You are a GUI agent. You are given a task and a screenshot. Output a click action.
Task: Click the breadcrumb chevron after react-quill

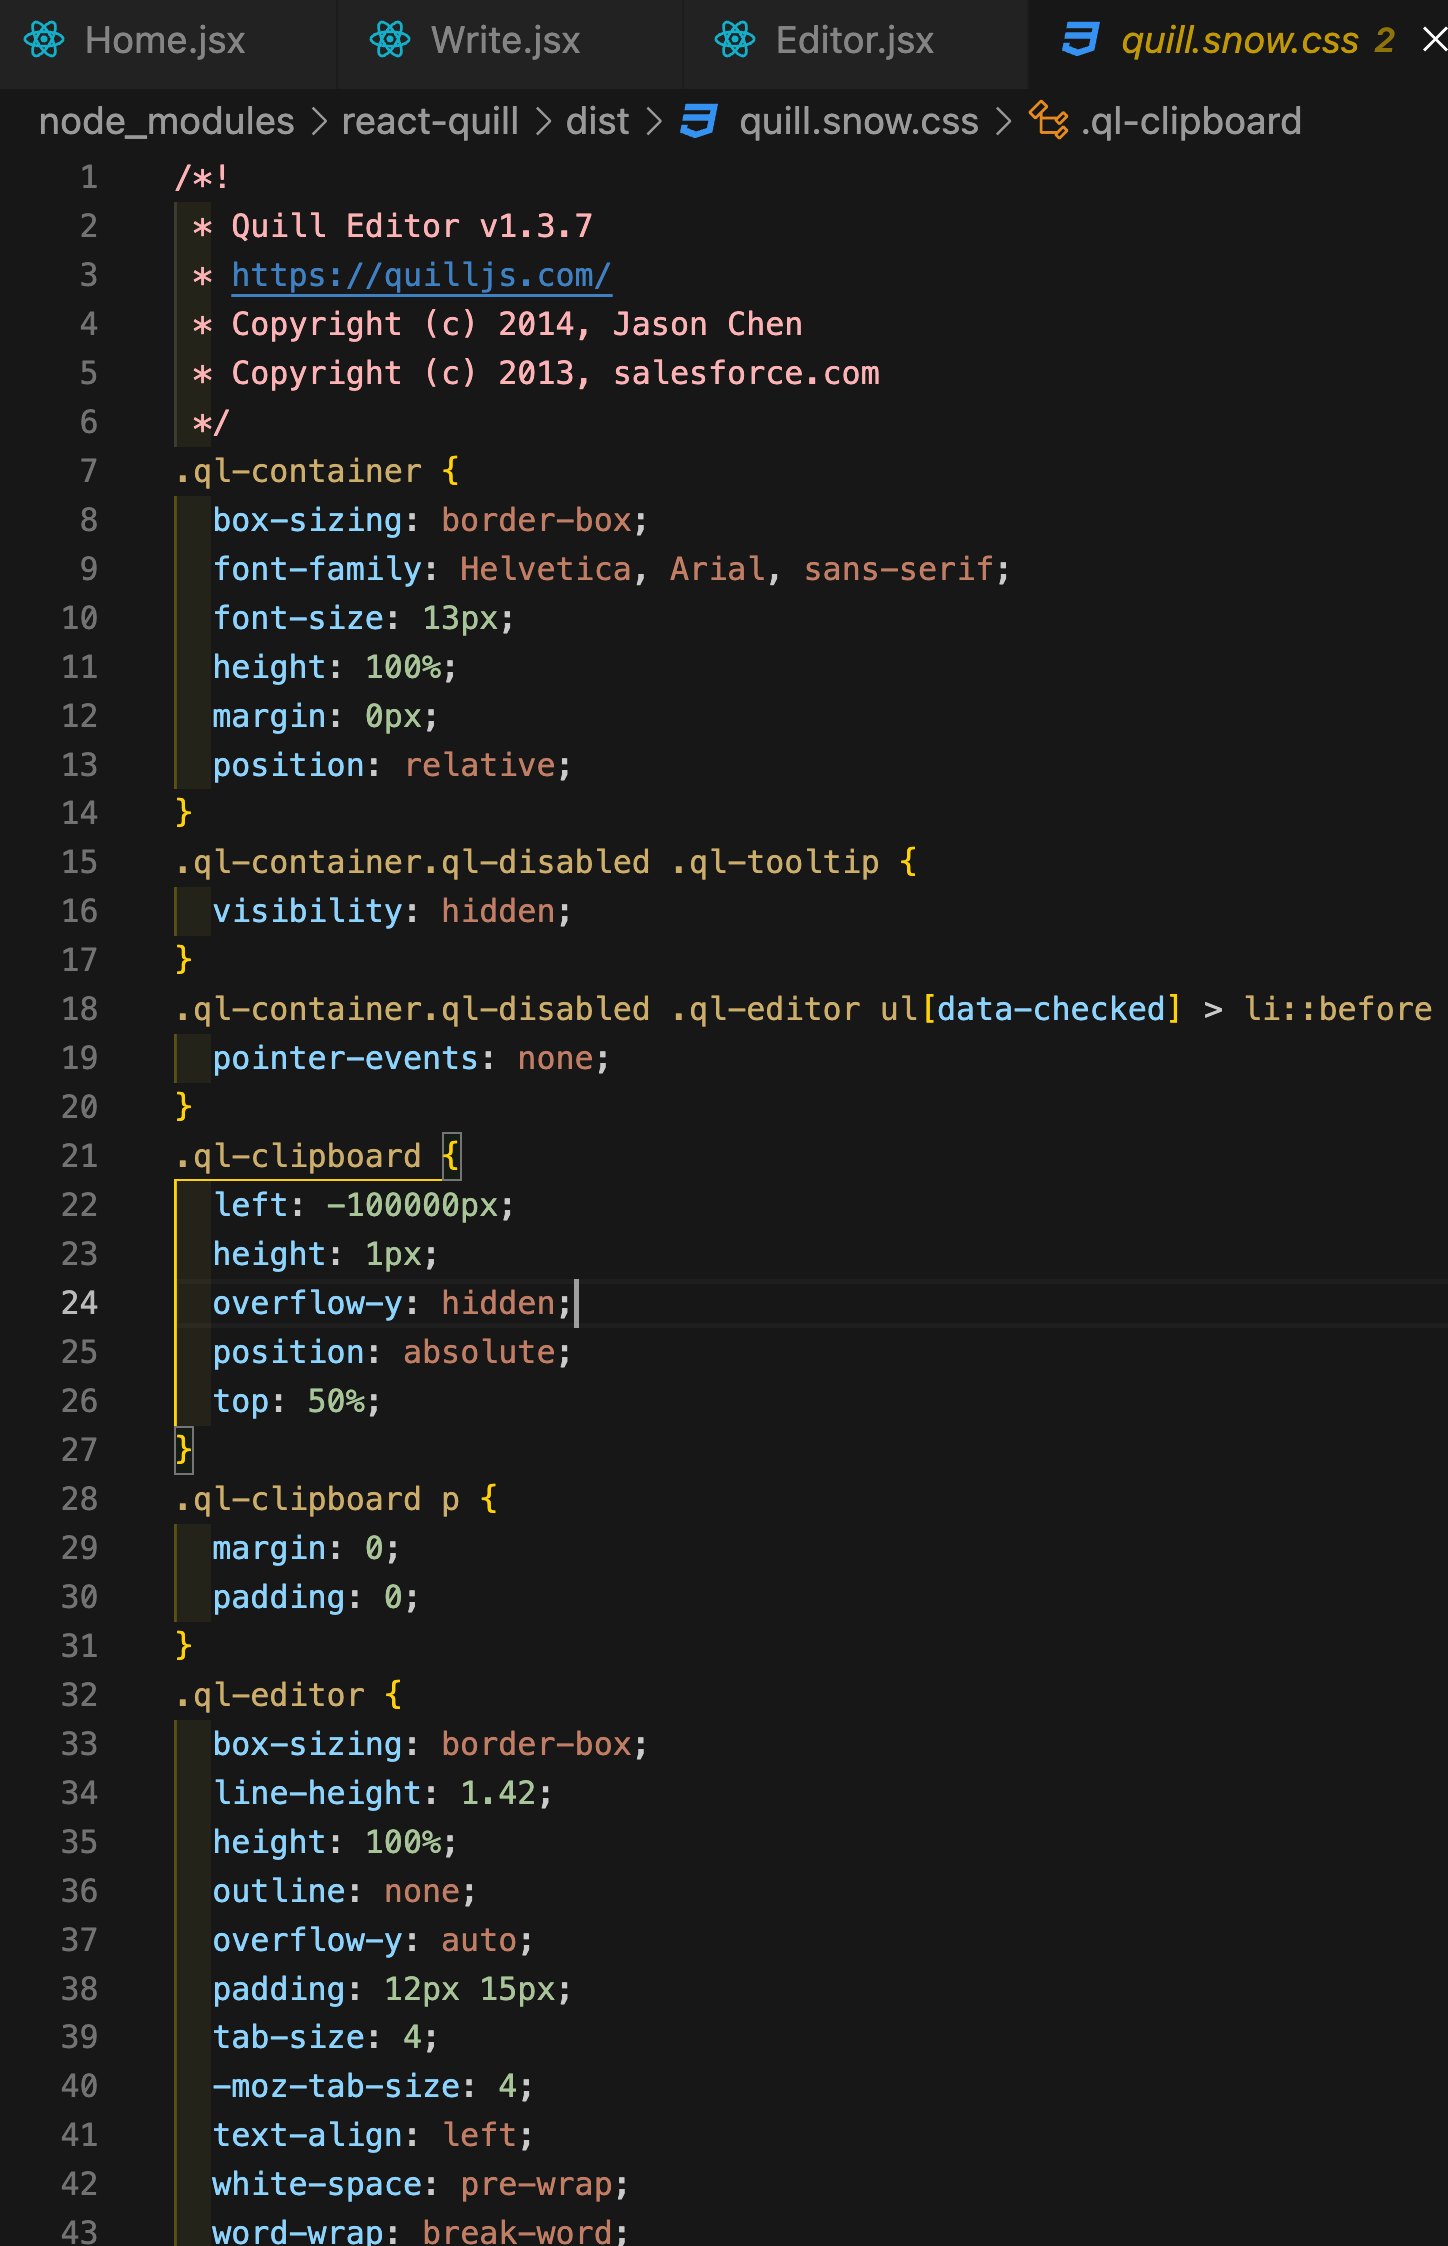[x=543, y=121]
